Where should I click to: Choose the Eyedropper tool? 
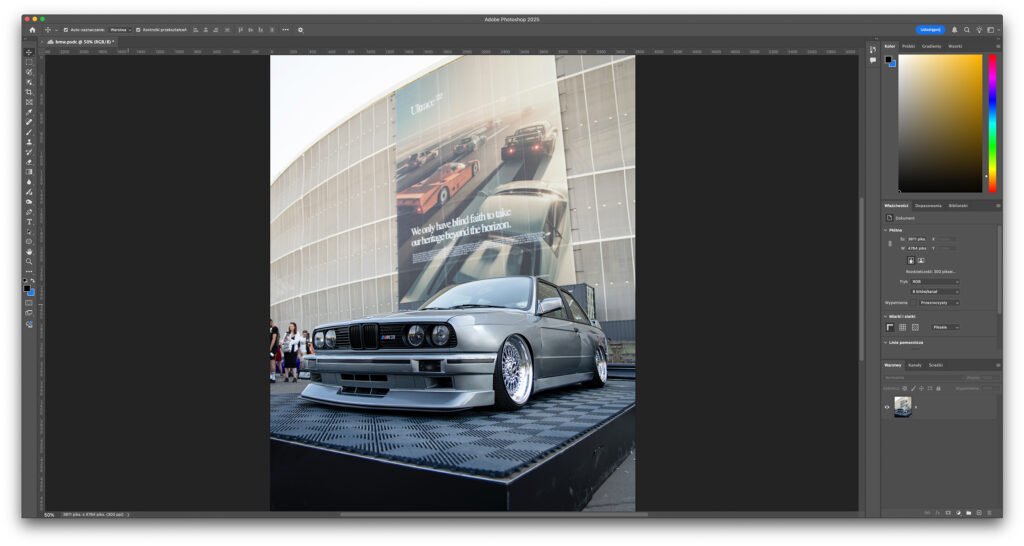(x=29, y=112)
